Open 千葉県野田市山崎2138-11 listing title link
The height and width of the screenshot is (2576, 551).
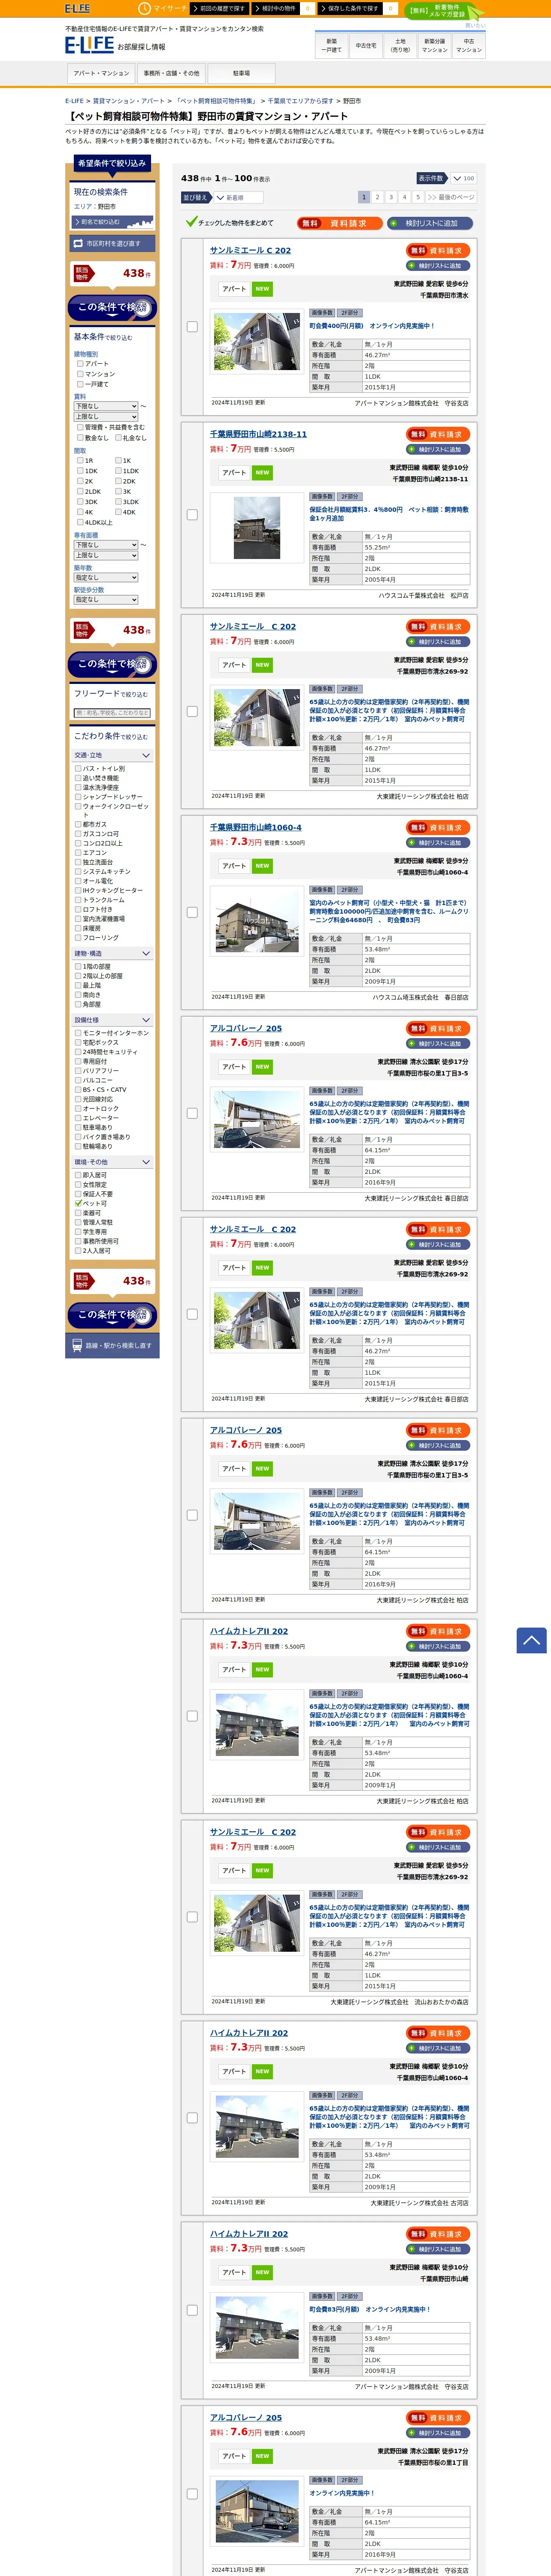258,434
